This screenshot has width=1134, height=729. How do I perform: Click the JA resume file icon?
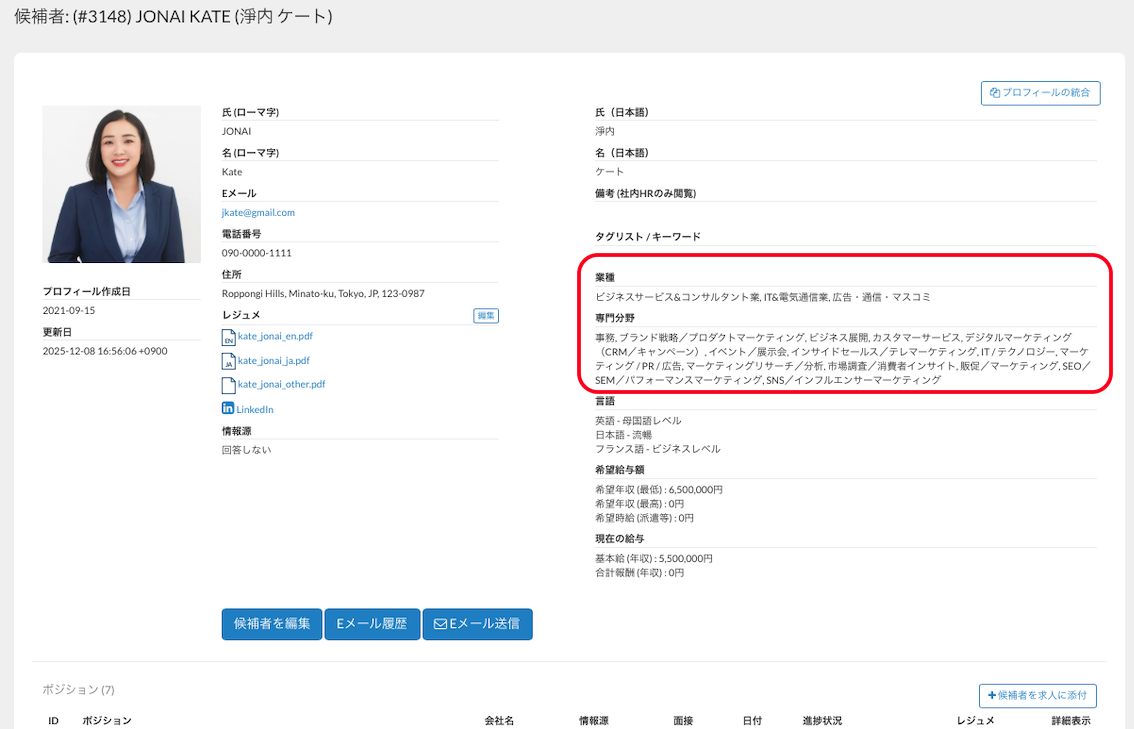[x=228, y=361]
